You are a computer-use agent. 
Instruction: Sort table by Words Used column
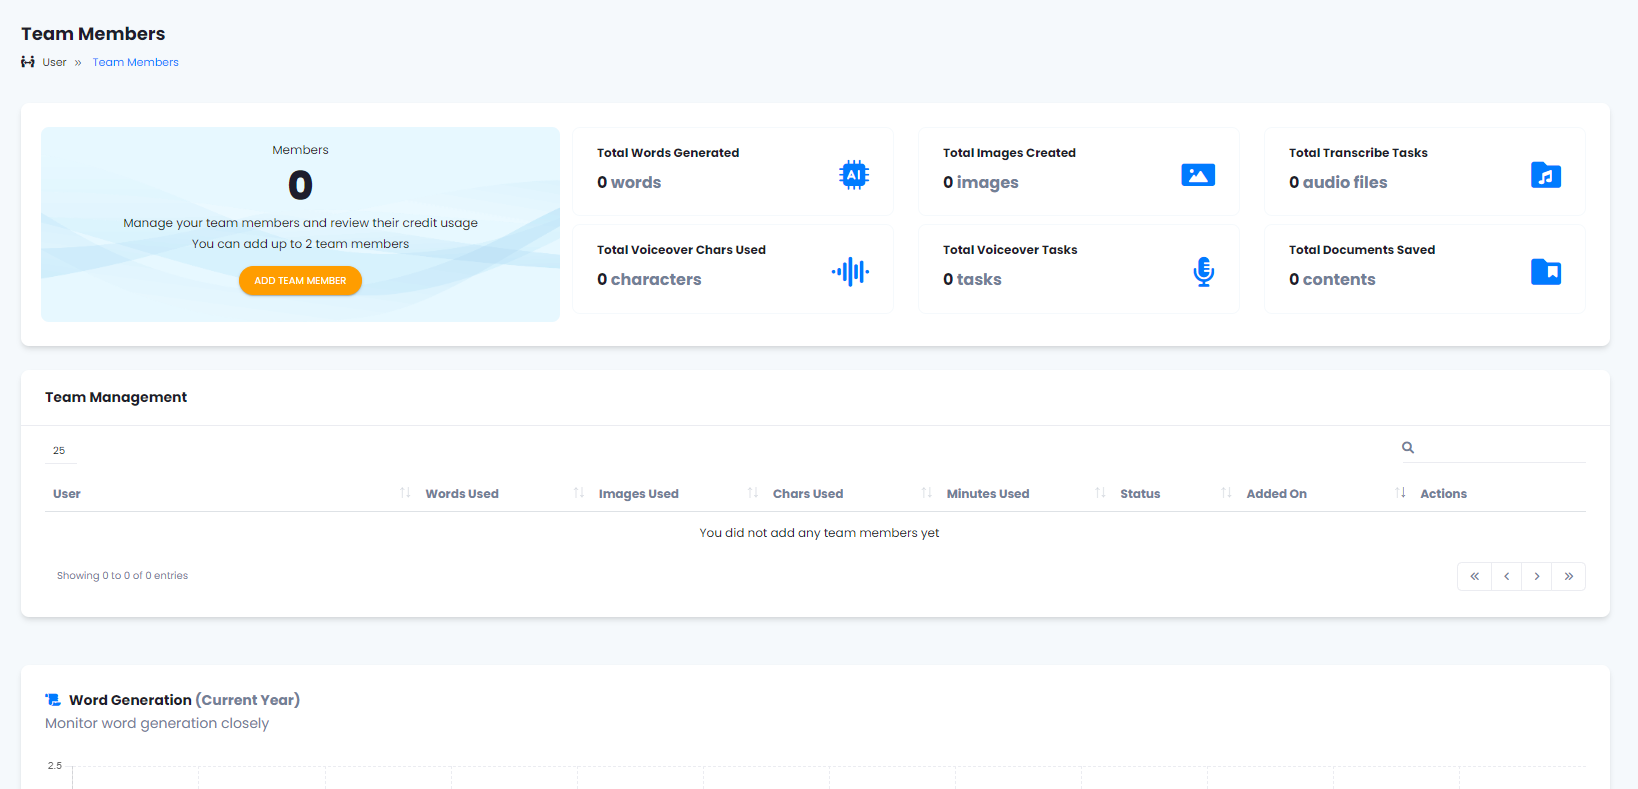(x=462, y=494)
